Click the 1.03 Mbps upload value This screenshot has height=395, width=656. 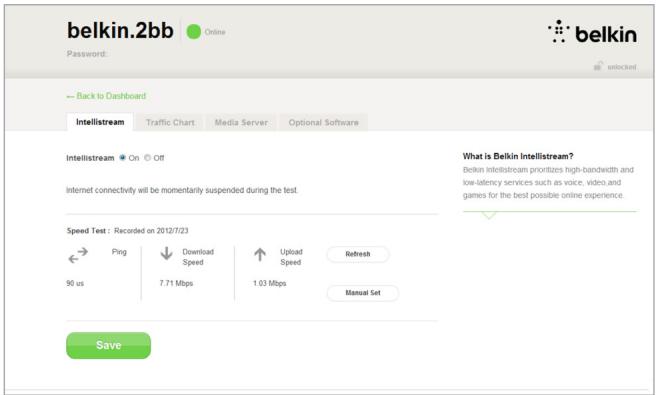click(x=269, y=283)
